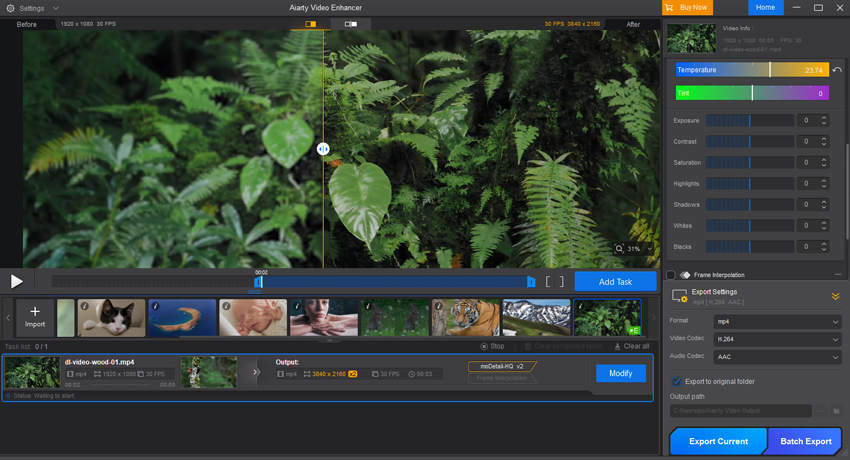Screen dimensions: 850x460
Task: Set the out-point with right bracket icon
Action: point(562,282)
